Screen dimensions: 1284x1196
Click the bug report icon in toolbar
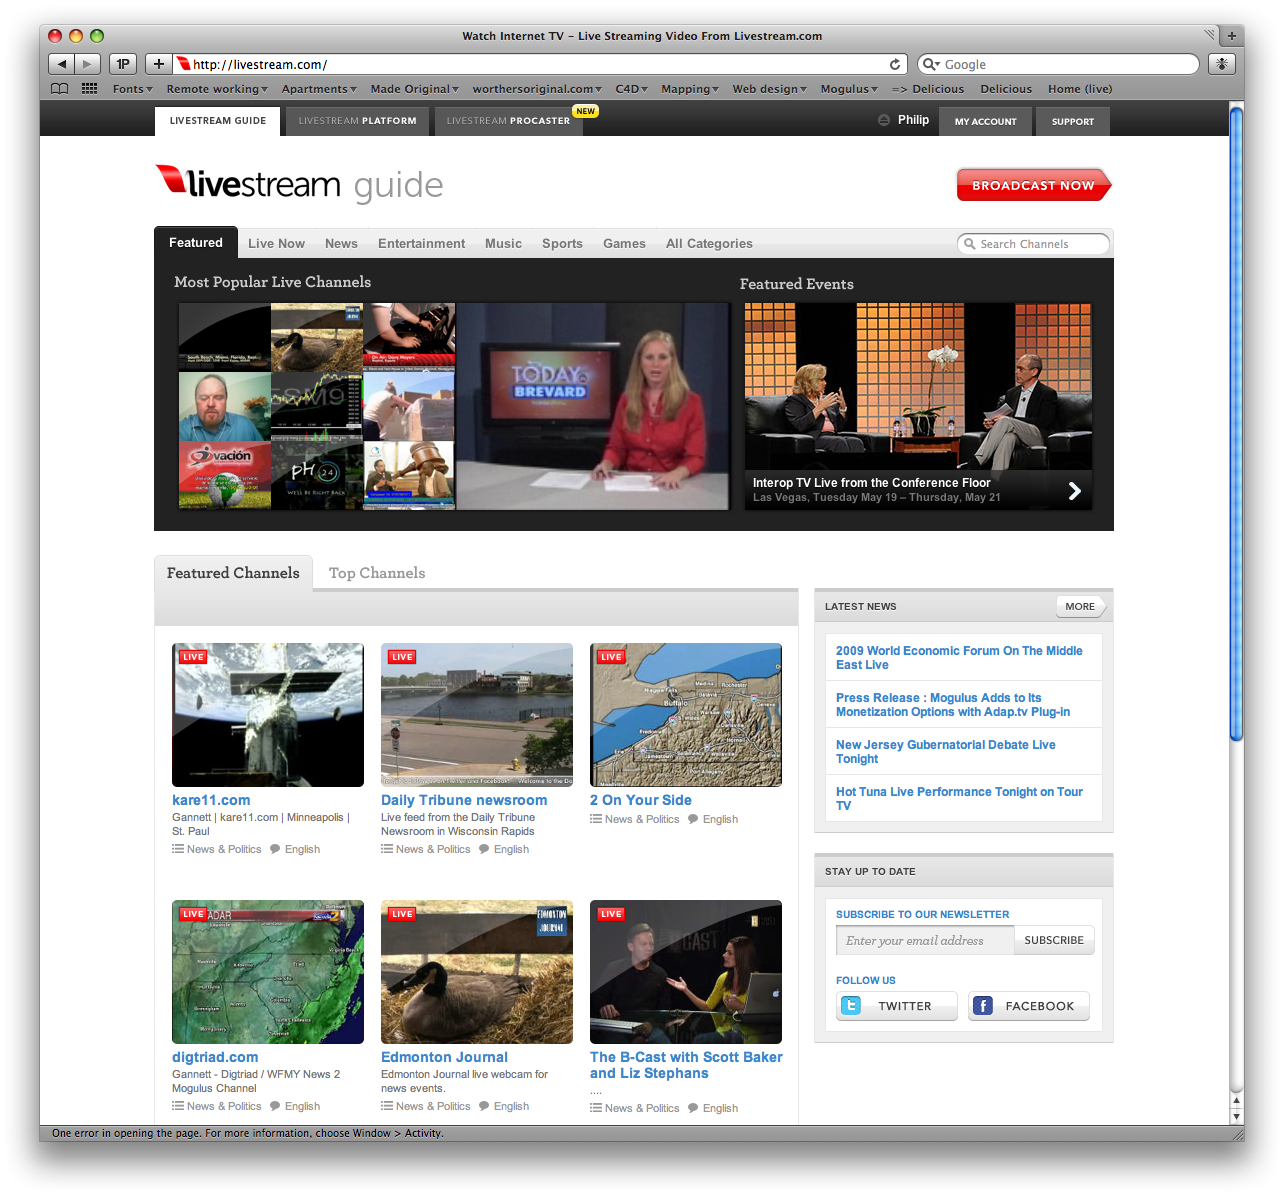1221,64
